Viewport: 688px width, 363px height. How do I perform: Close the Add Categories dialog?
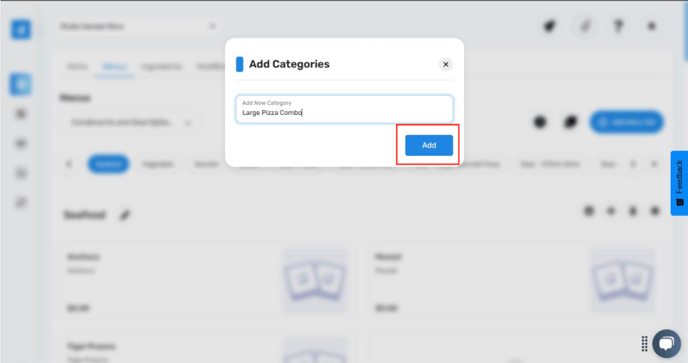coord(445,65)
